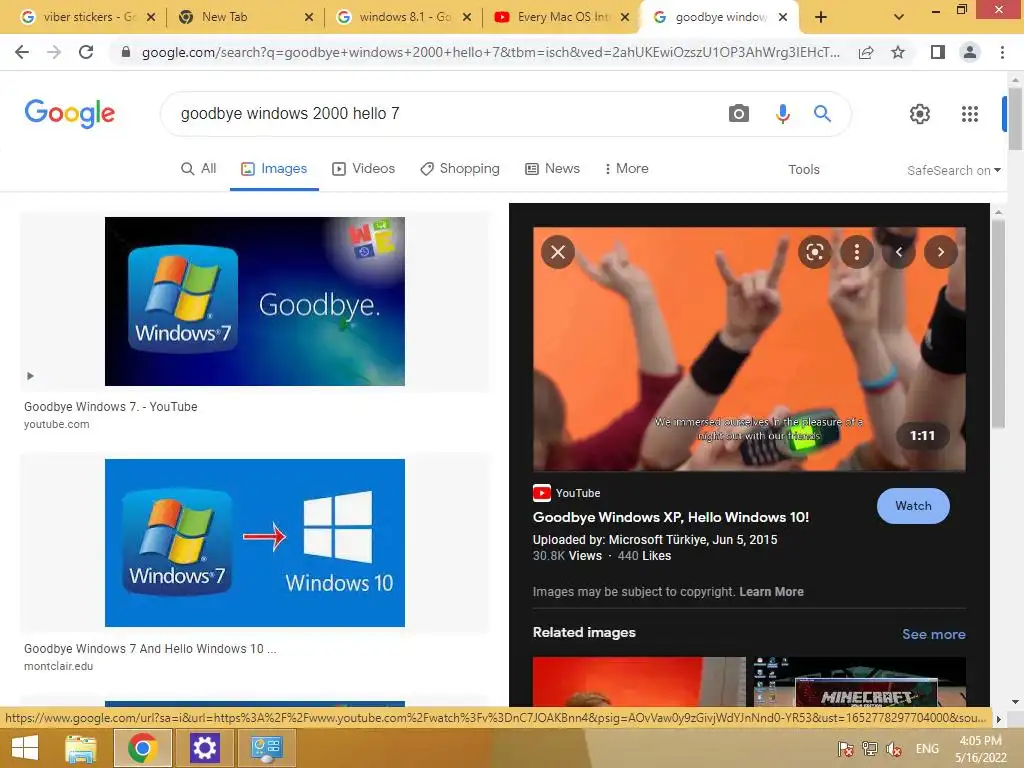Go back using the browser back arrow

click(x=22, y=52)
